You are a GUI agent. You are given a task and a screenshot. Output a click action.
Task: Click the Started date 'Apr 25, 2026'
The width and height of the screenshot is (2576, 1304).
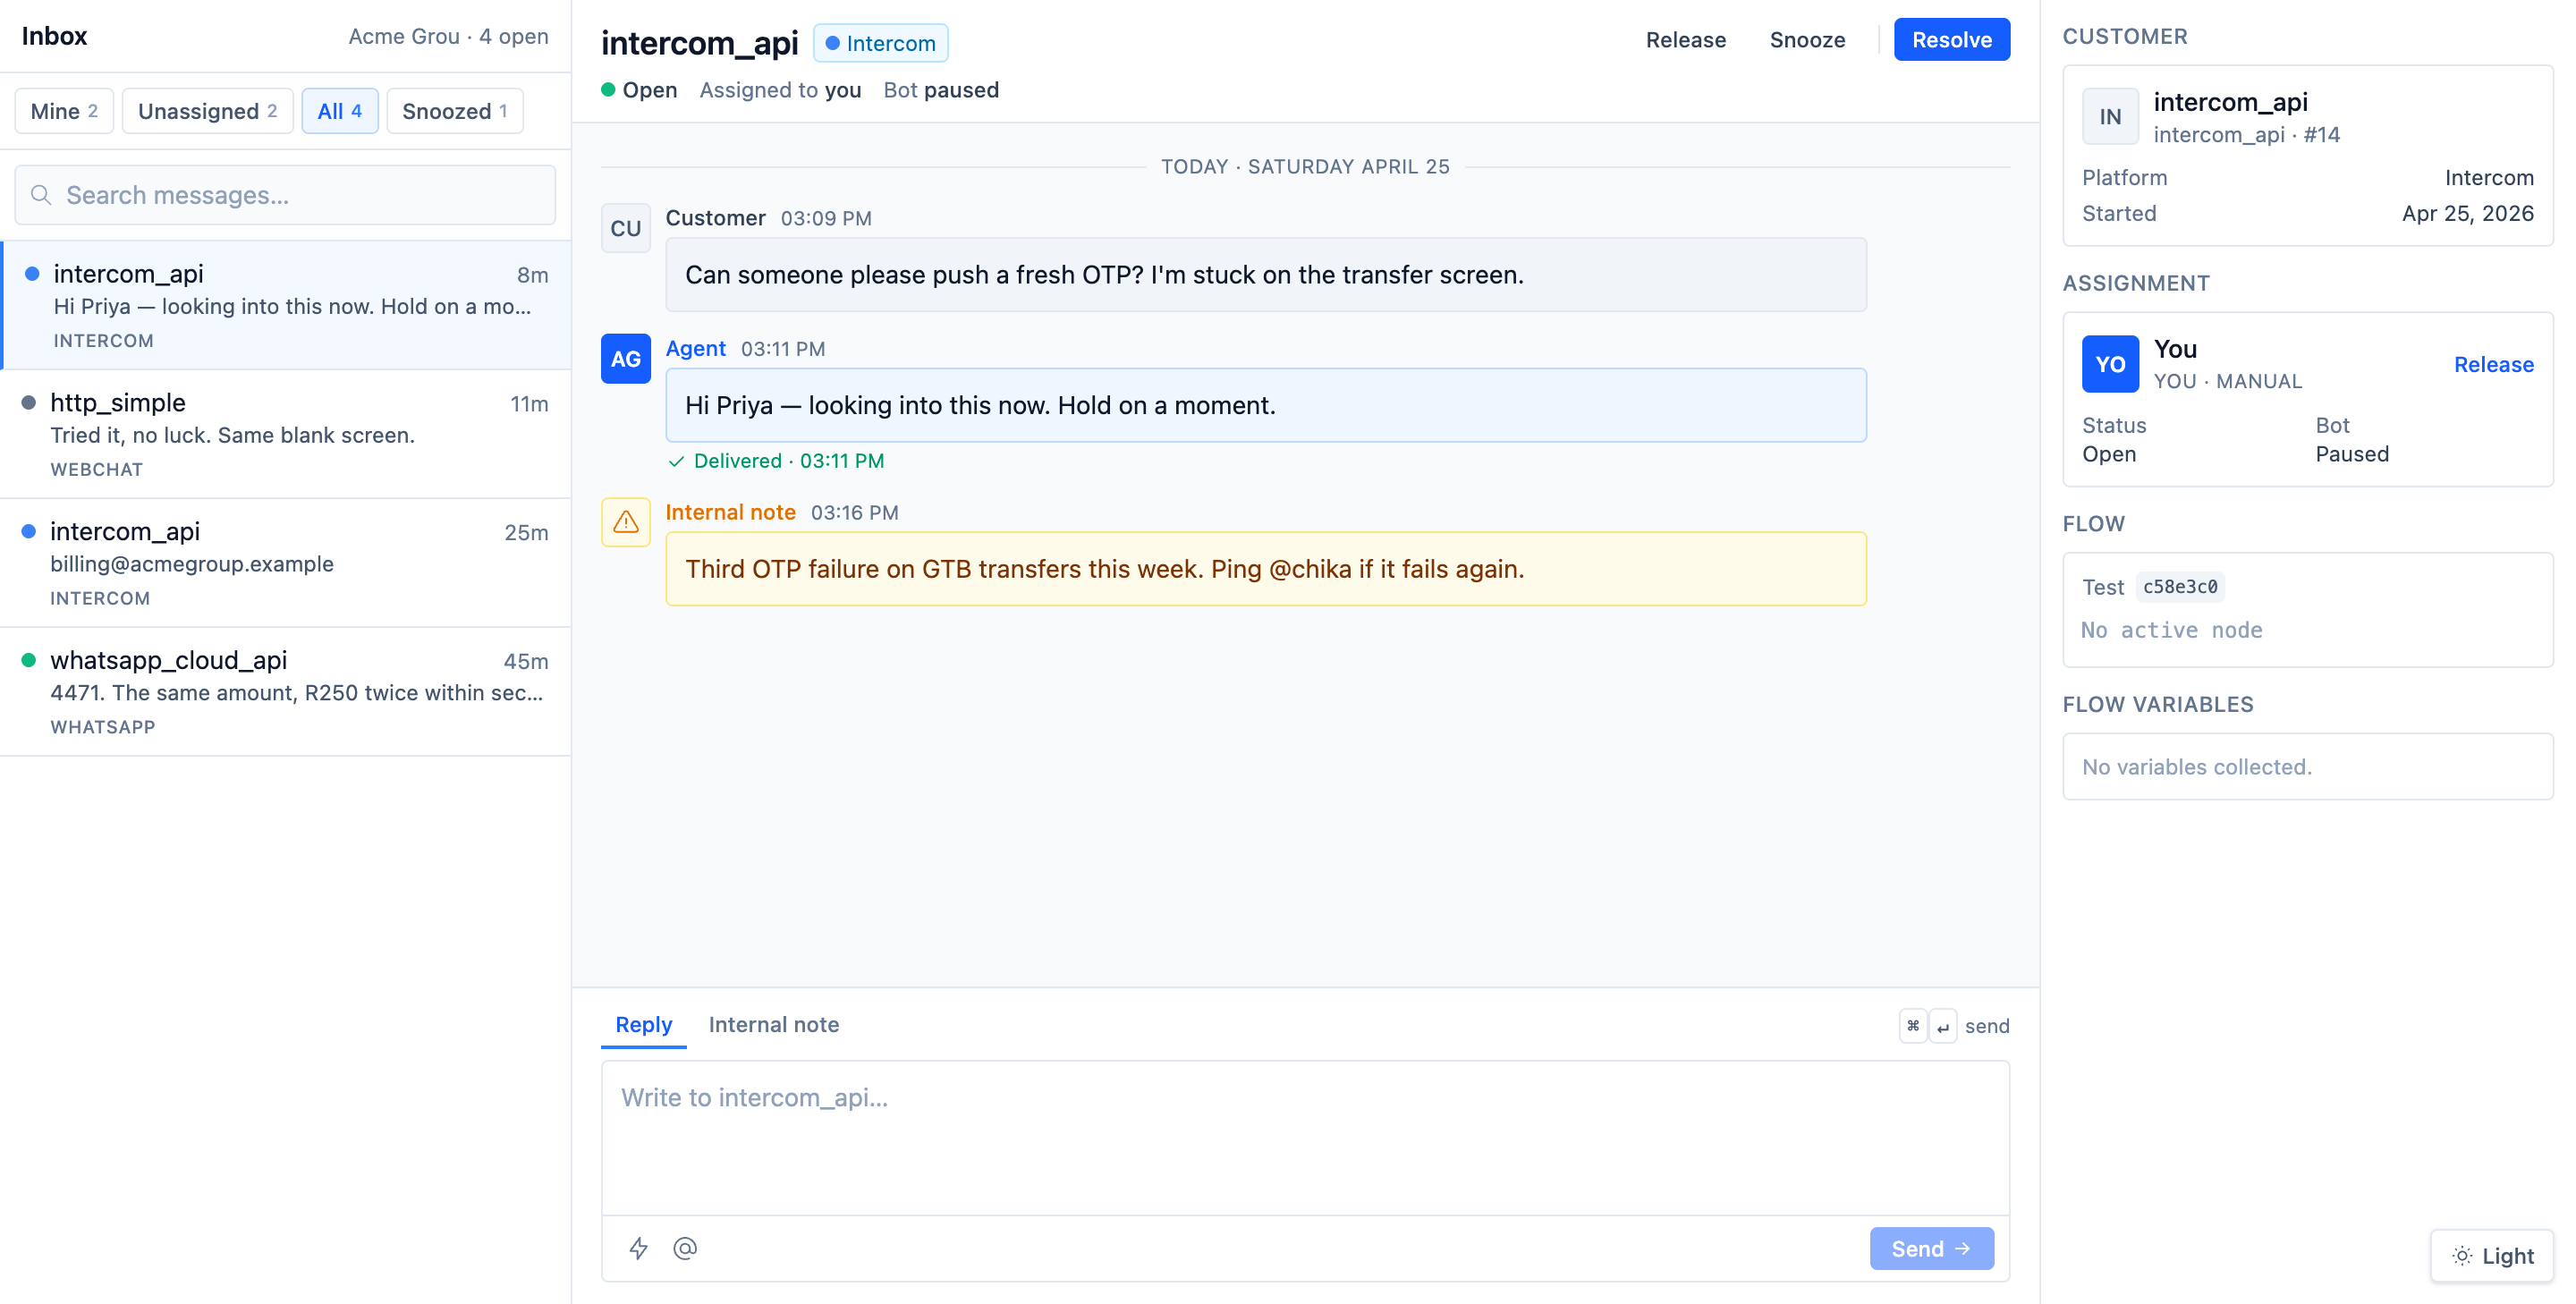pyautogui.click(x=2468, y=213)
